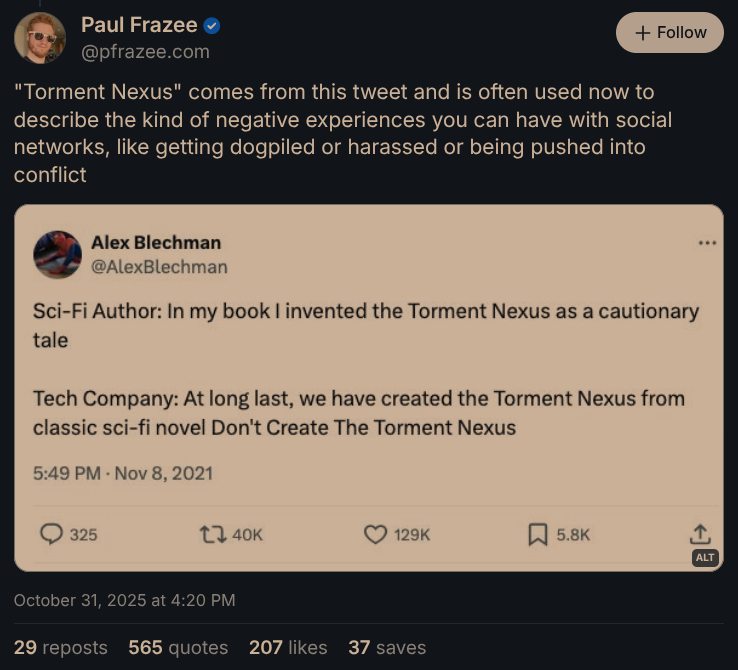This screenshot has height=670, width=738.
Task: Open the @pfrazee.com handle link
Action: [145, 51]
